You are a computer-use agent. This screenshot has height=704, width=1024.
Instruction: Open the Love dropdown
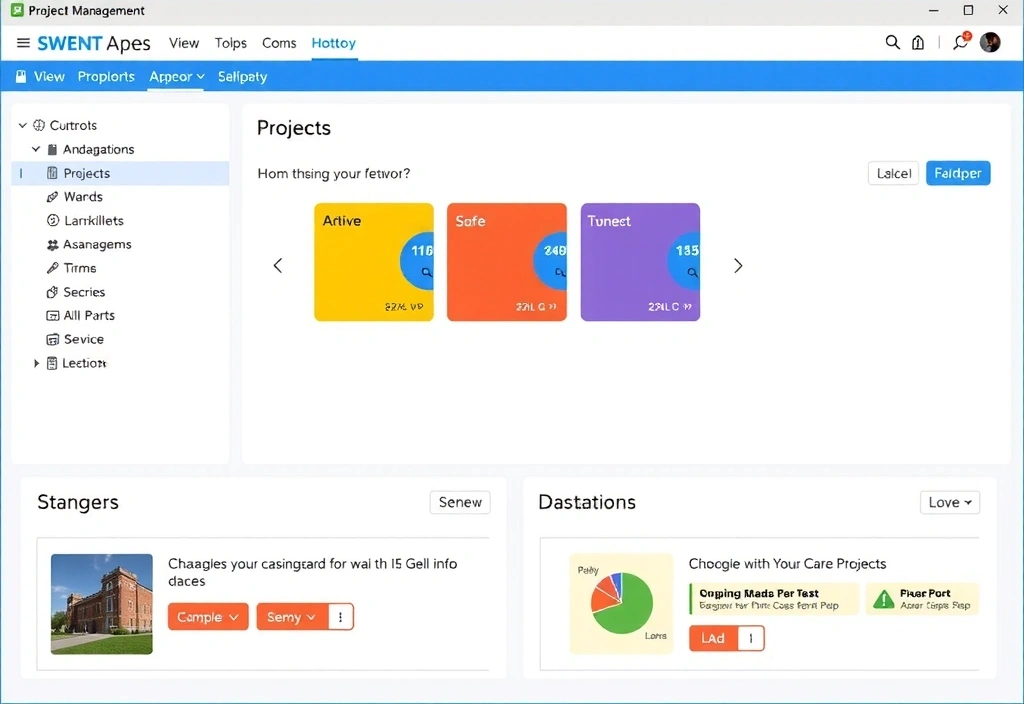pyautogui.click(x=949, y=502)
